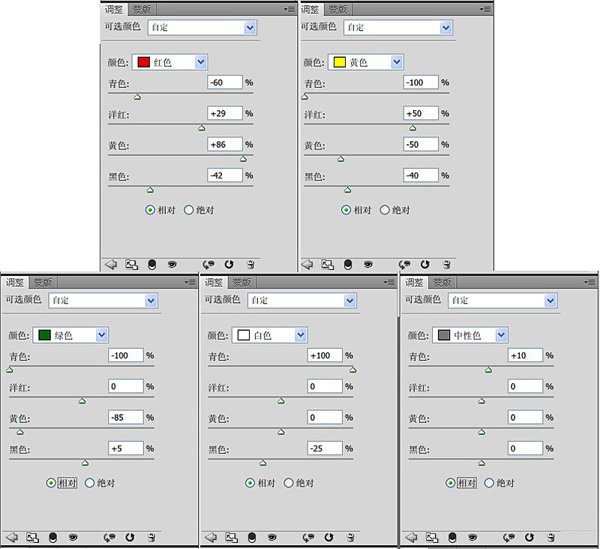Select 相对 radio in Red (红色) panel
The image size is (600, 549).
pos(150,210)
